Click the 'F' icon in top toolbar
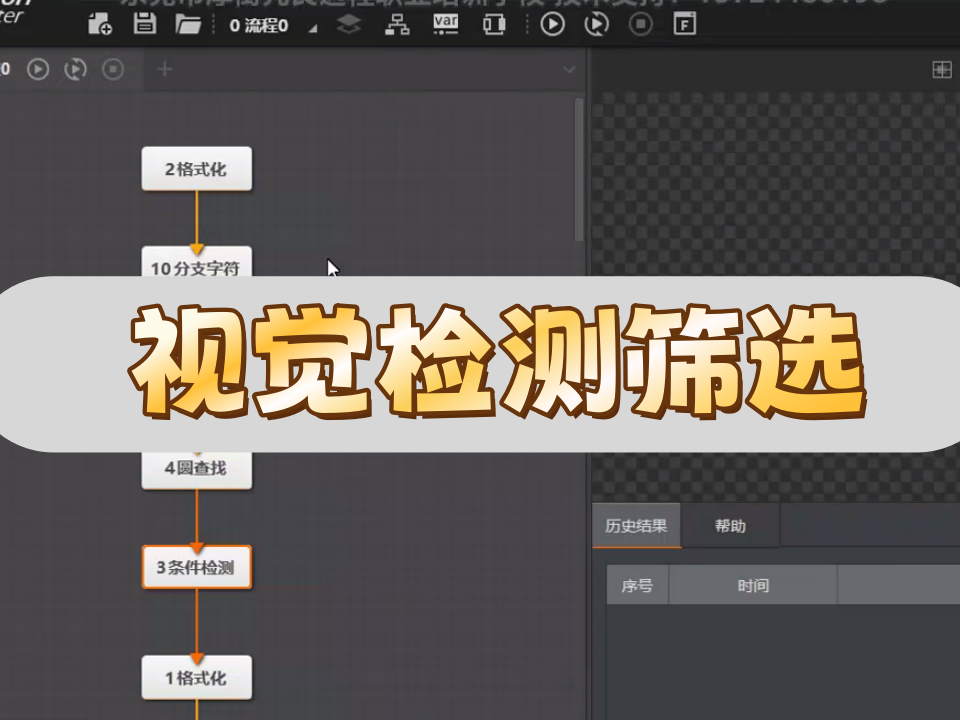 pos(685,25)
